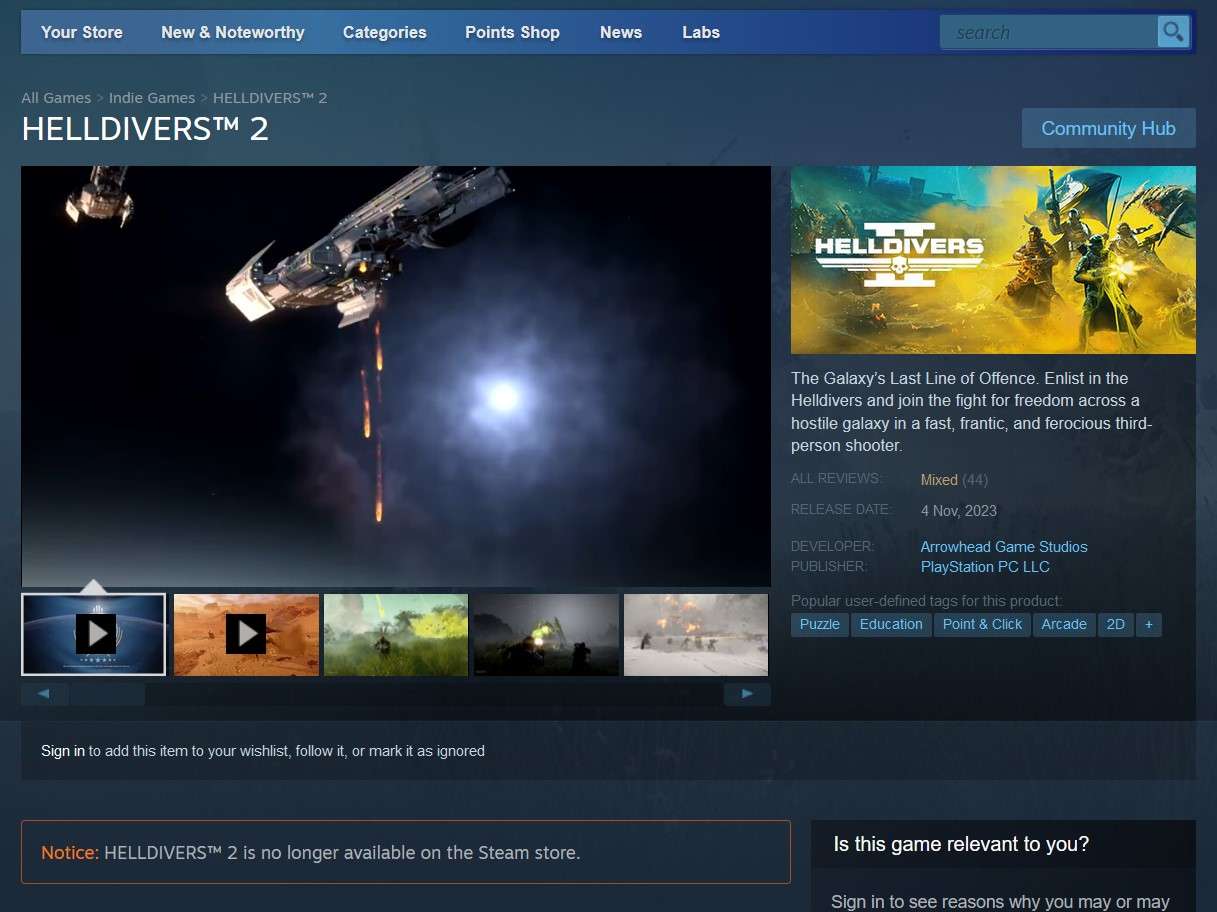Screen dimensions: 1217x912
Task: Click the HELLDIVERS 2 breadcrumb link
Action: 270,98
